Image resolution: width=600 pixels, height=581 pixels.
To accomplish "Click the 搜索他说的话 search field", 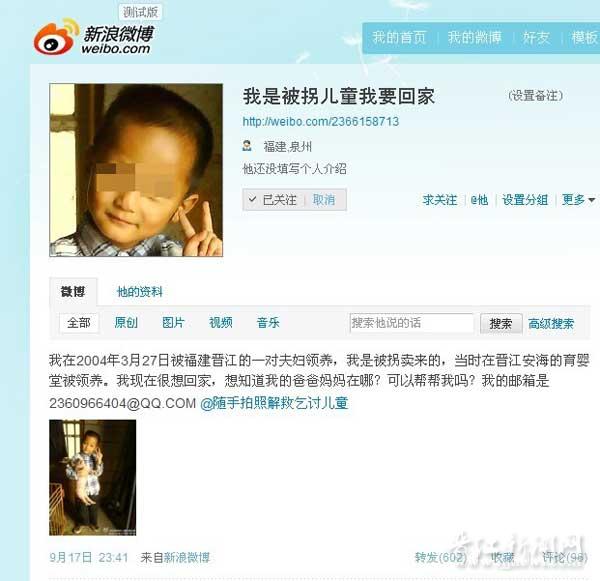I will 411,323.
